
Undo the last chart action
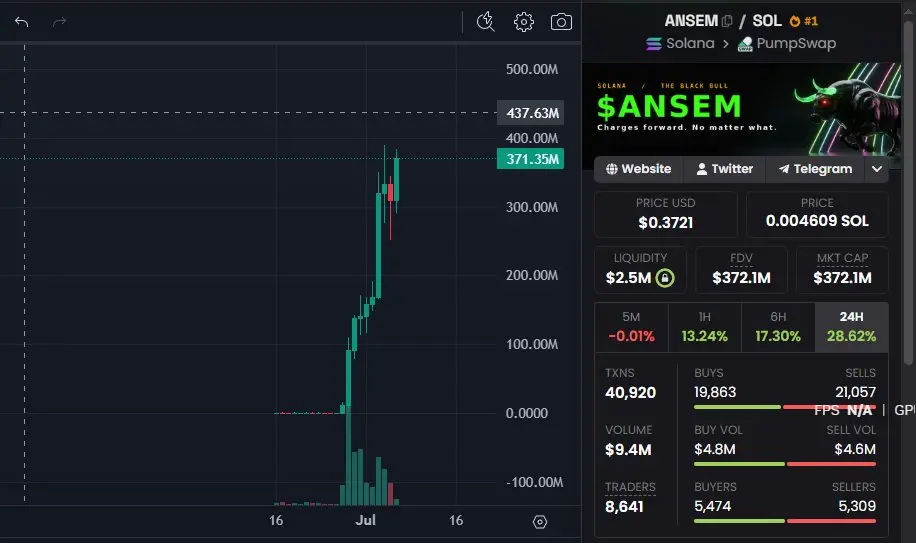[x=22, y=22]
